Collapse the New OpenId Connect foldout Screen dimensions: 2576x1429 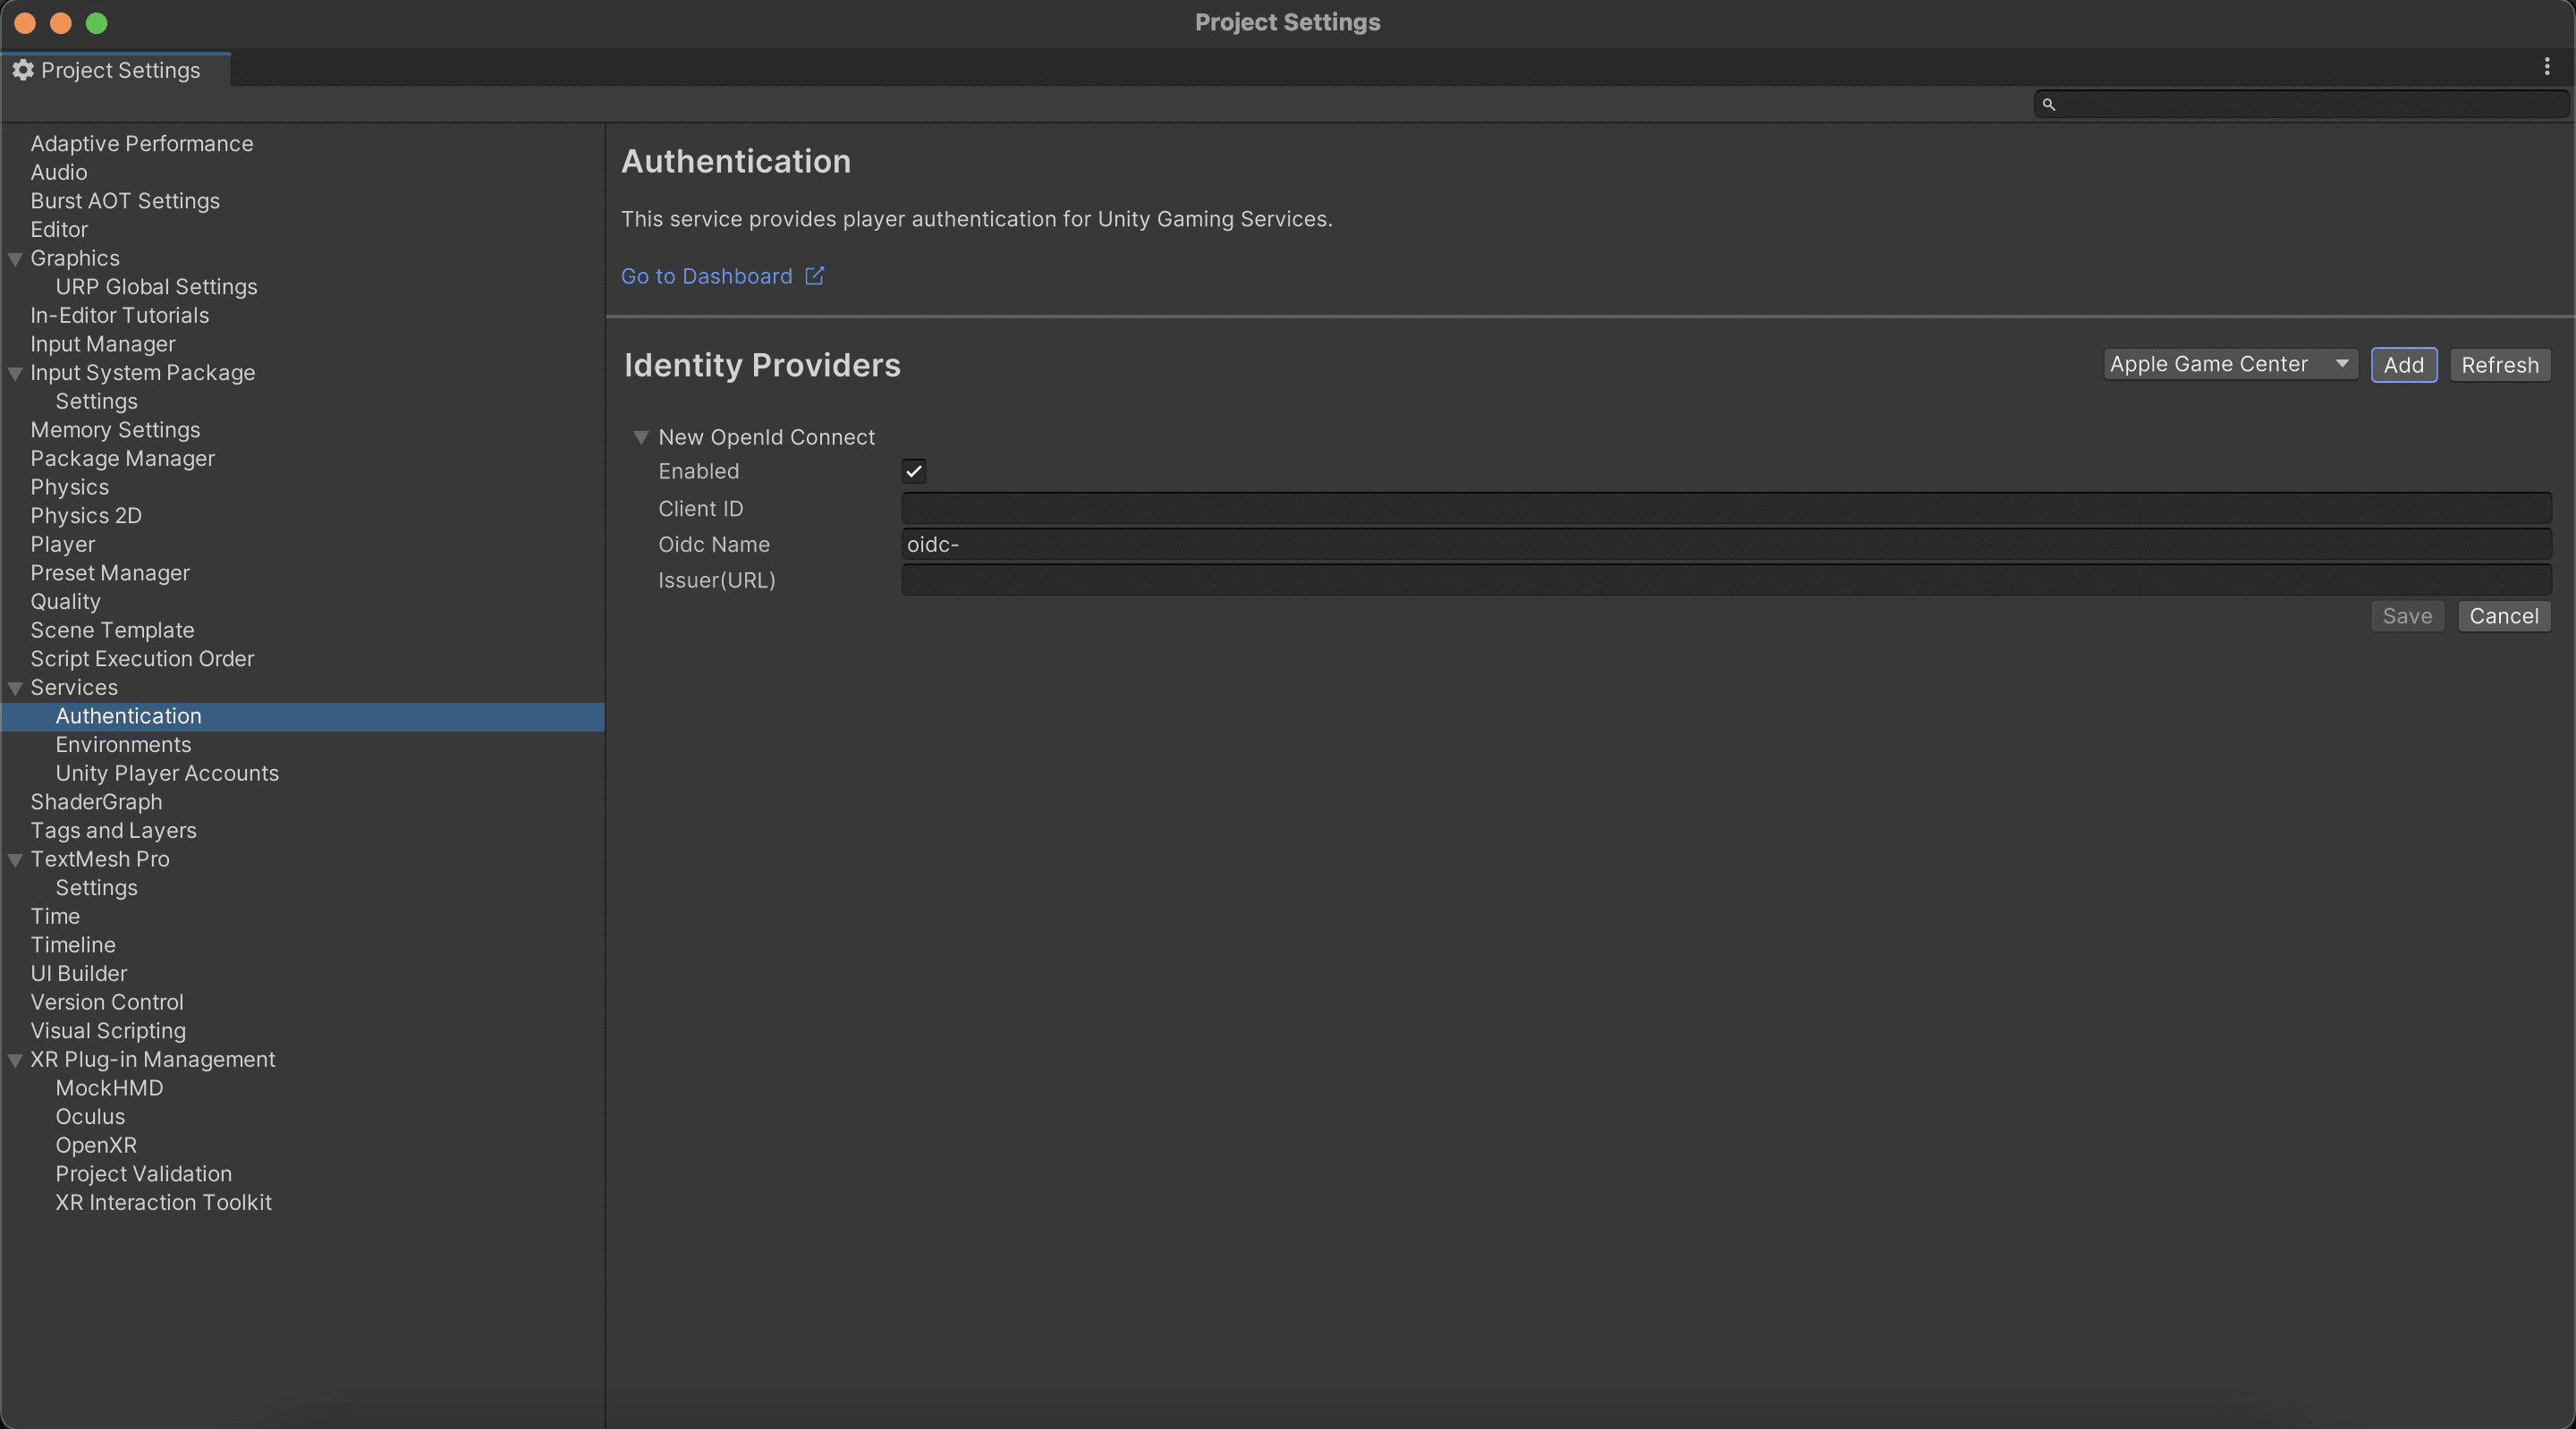[641, 437]
